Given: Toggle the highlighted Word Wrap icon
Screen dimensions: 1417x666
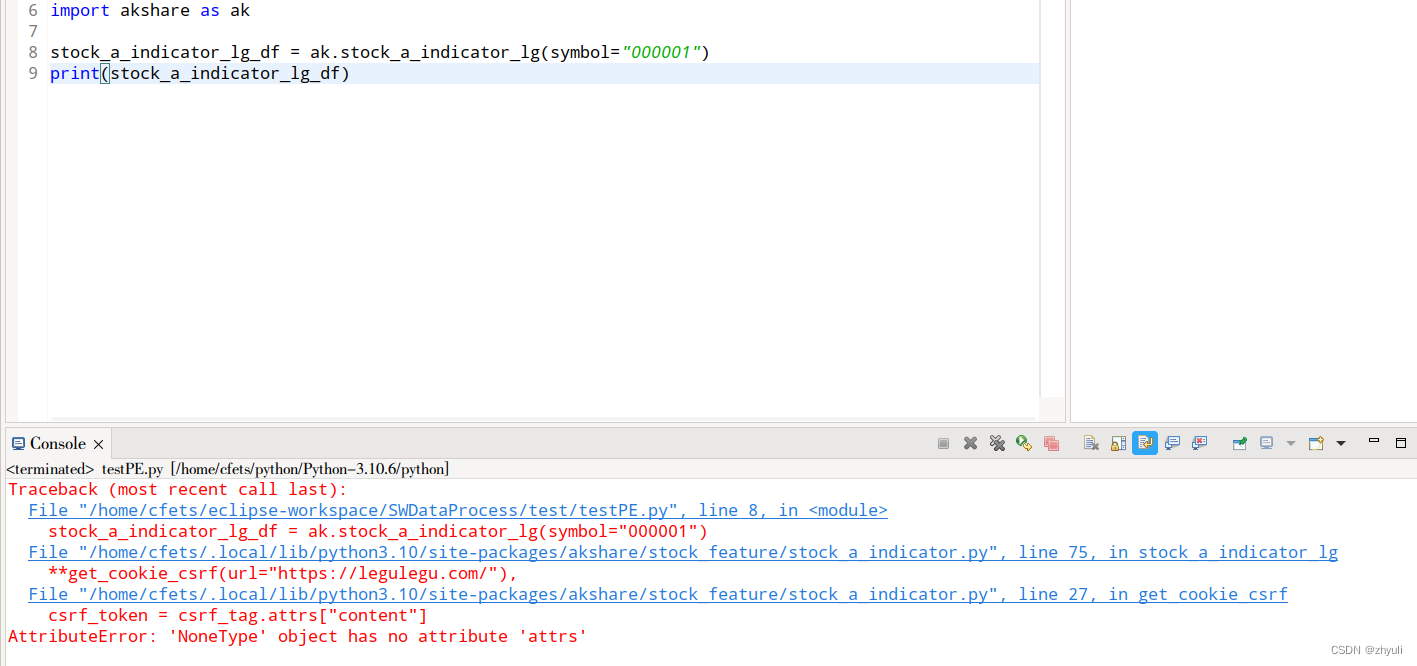Looking at the screenshot, I should coord(1145,443).
